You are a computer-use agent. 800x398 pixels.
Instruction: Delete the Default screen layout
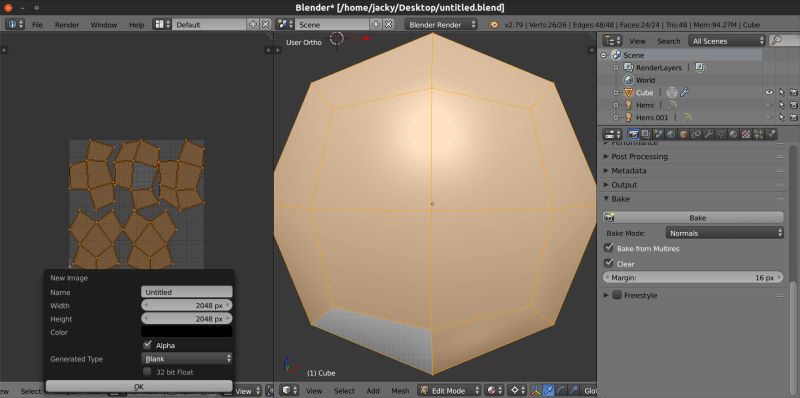coord(265,24)
